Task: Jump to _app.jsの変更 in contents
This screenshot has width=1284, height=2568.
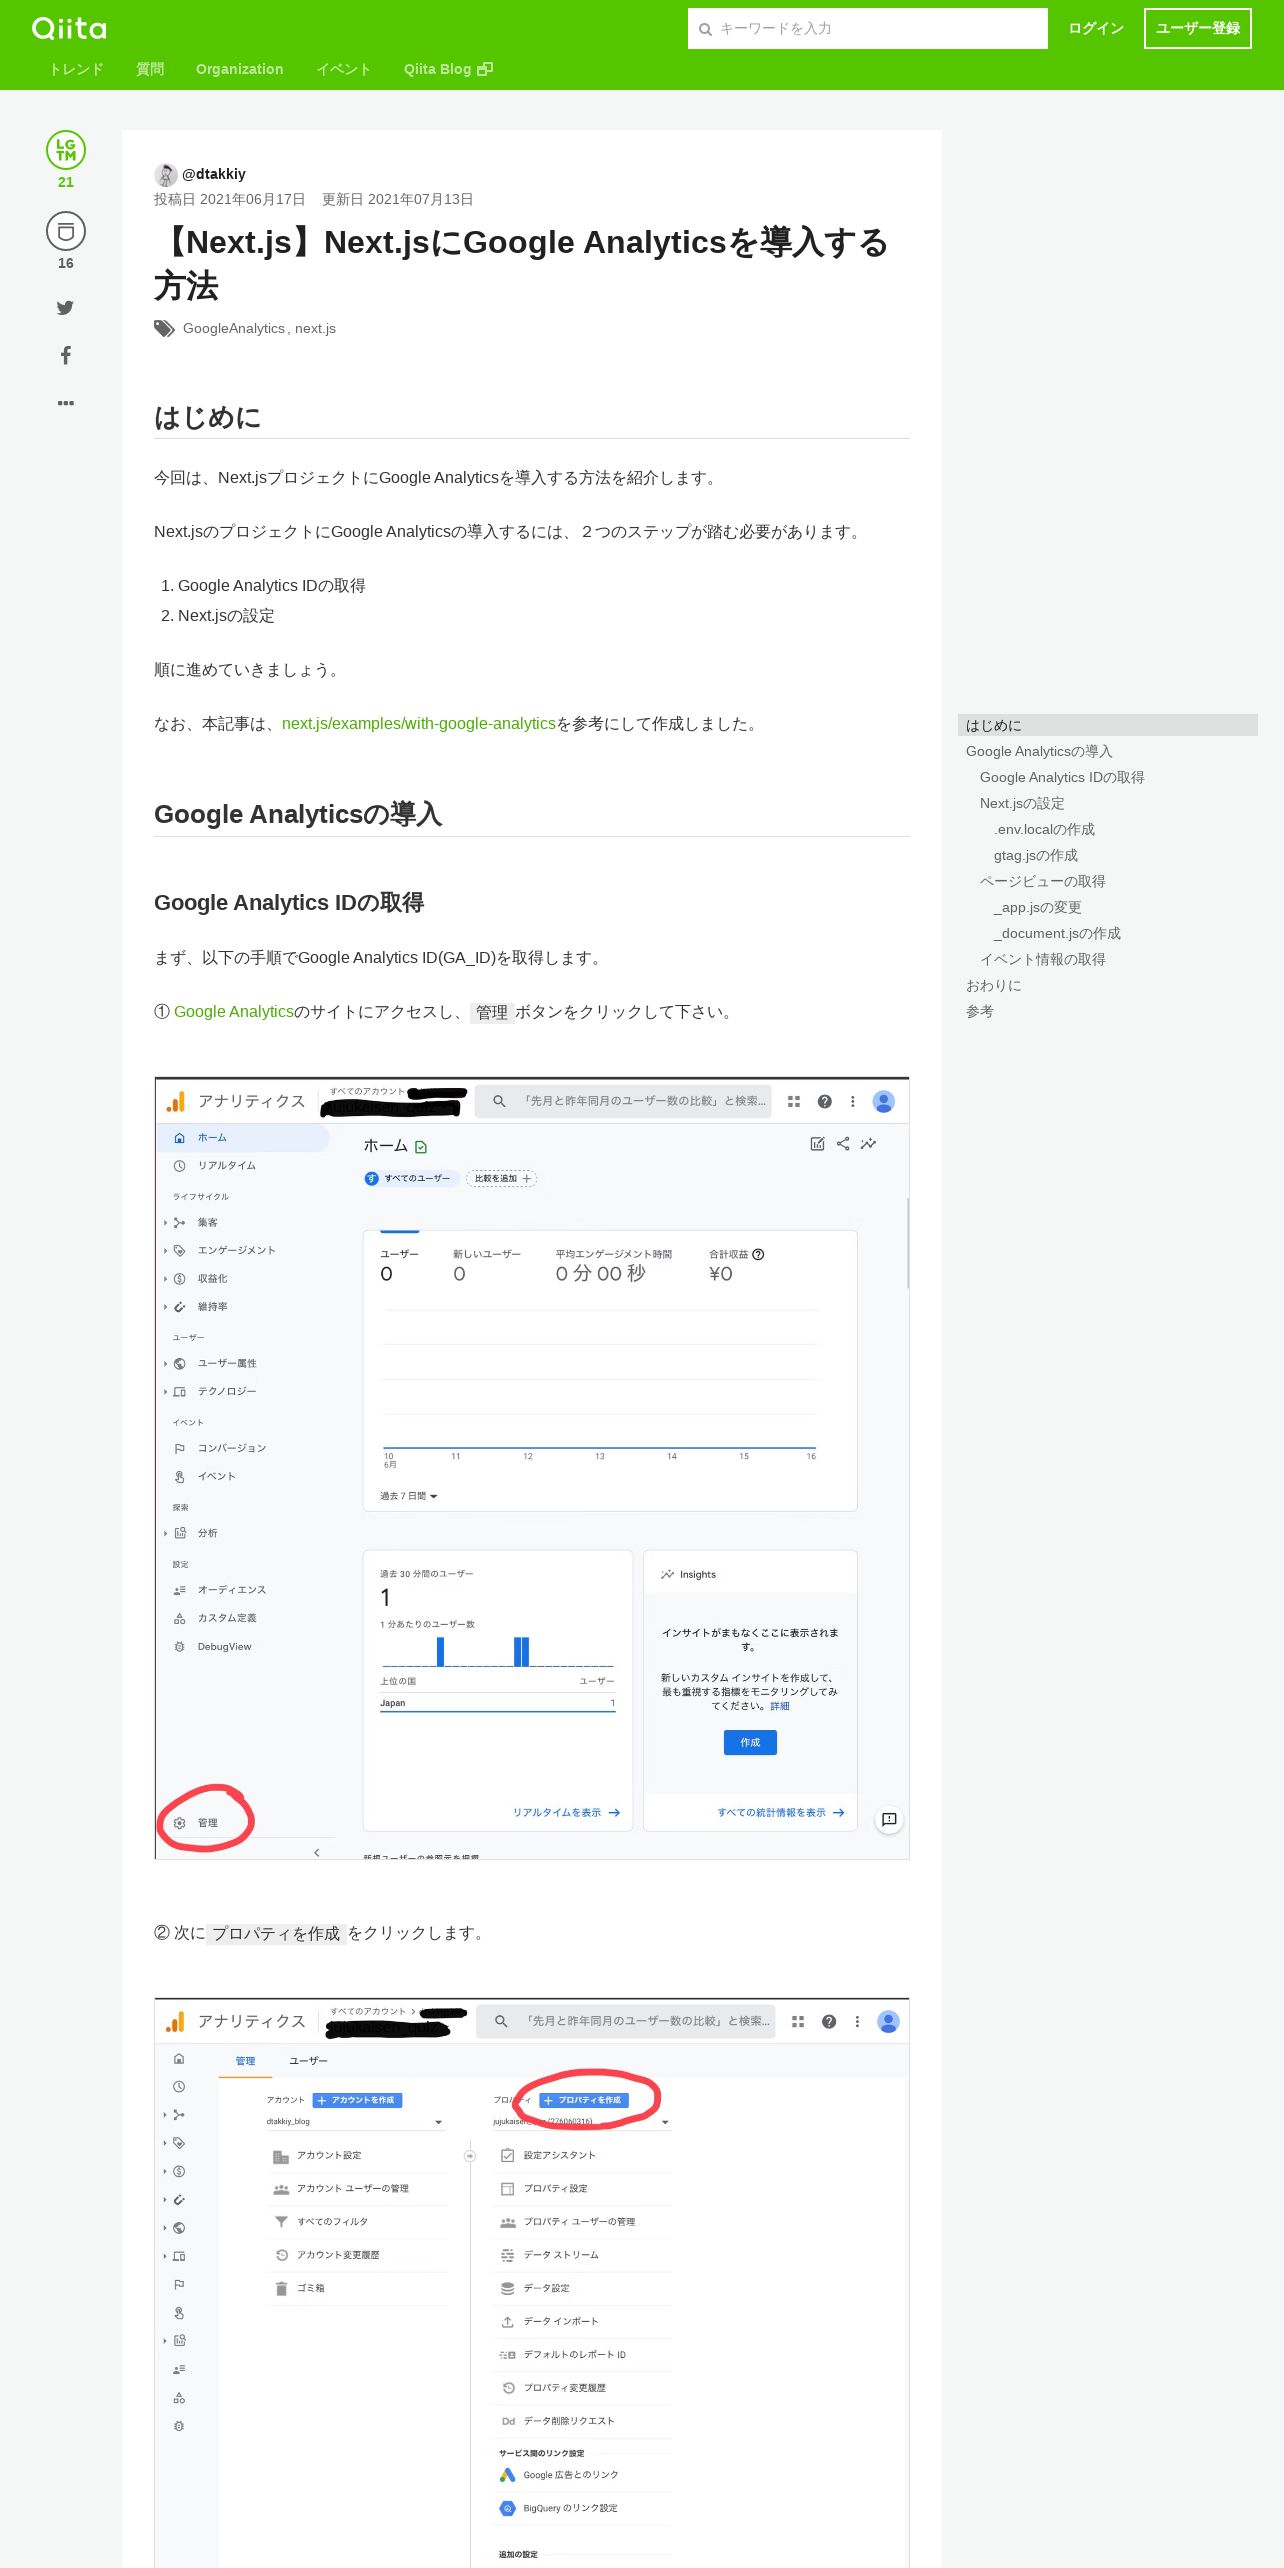Action: coord(1038,908)
